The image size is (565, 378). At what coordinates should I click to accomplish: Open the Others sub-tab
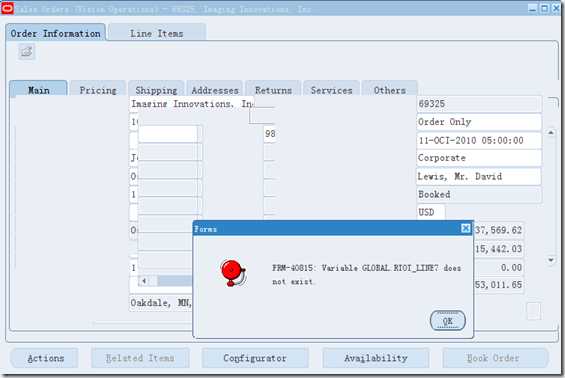pos(390,90)
